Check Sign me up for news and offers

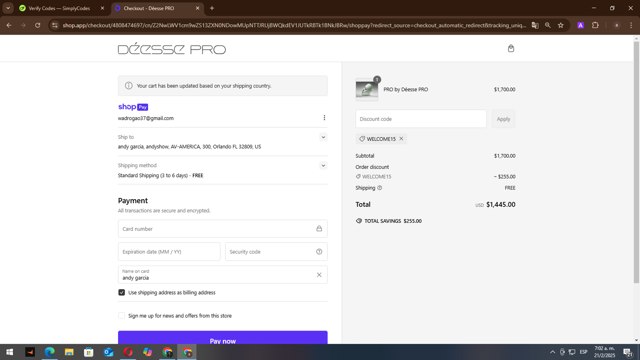click(x=122, y=316)
